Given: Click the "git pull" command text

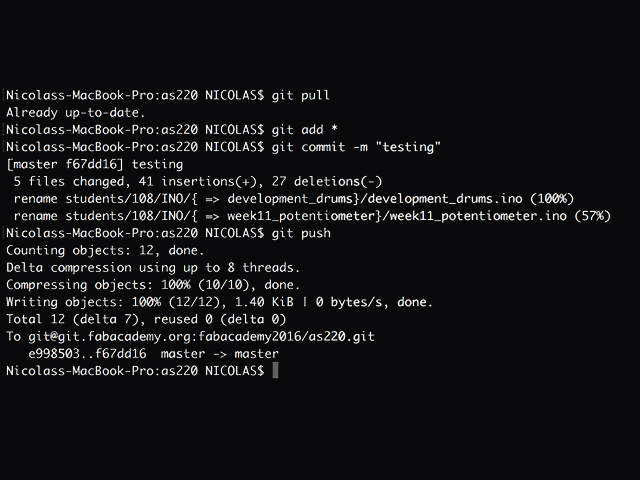Looking at the screenshot, I should (x=299, y=95).
